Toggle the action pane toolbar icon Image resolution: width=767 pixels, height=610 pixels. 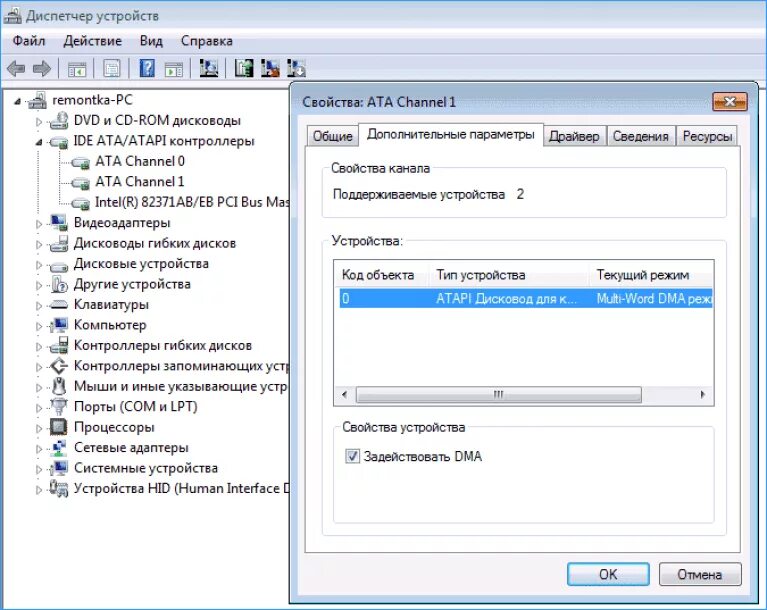174,68
